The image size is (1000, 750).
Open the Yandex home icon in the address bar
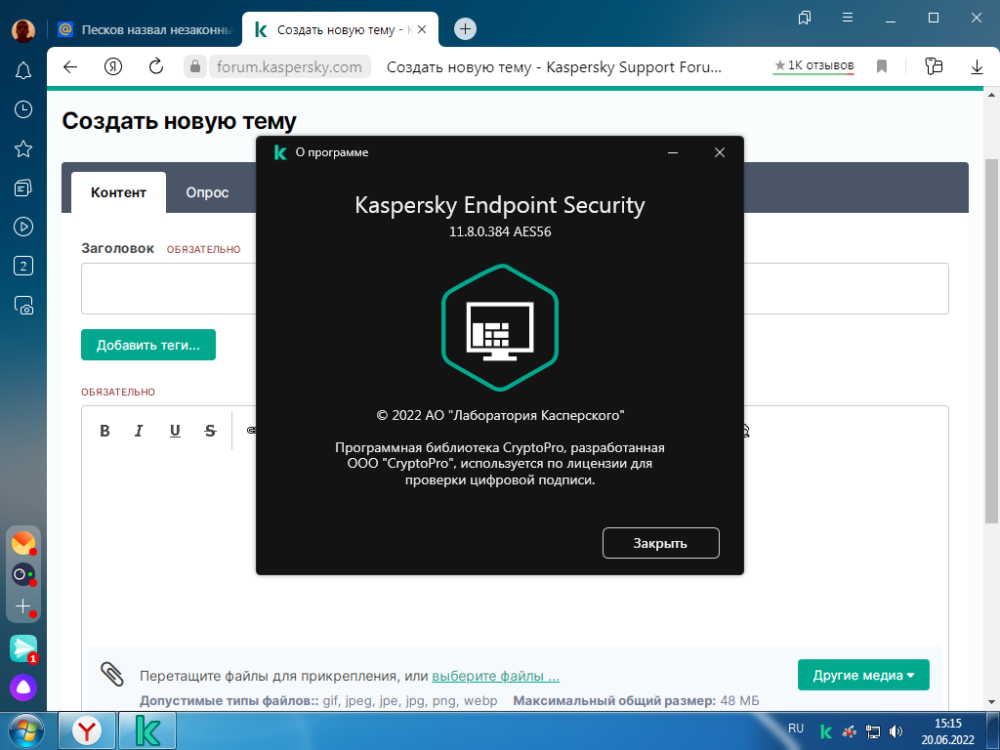tap(113, 66)
